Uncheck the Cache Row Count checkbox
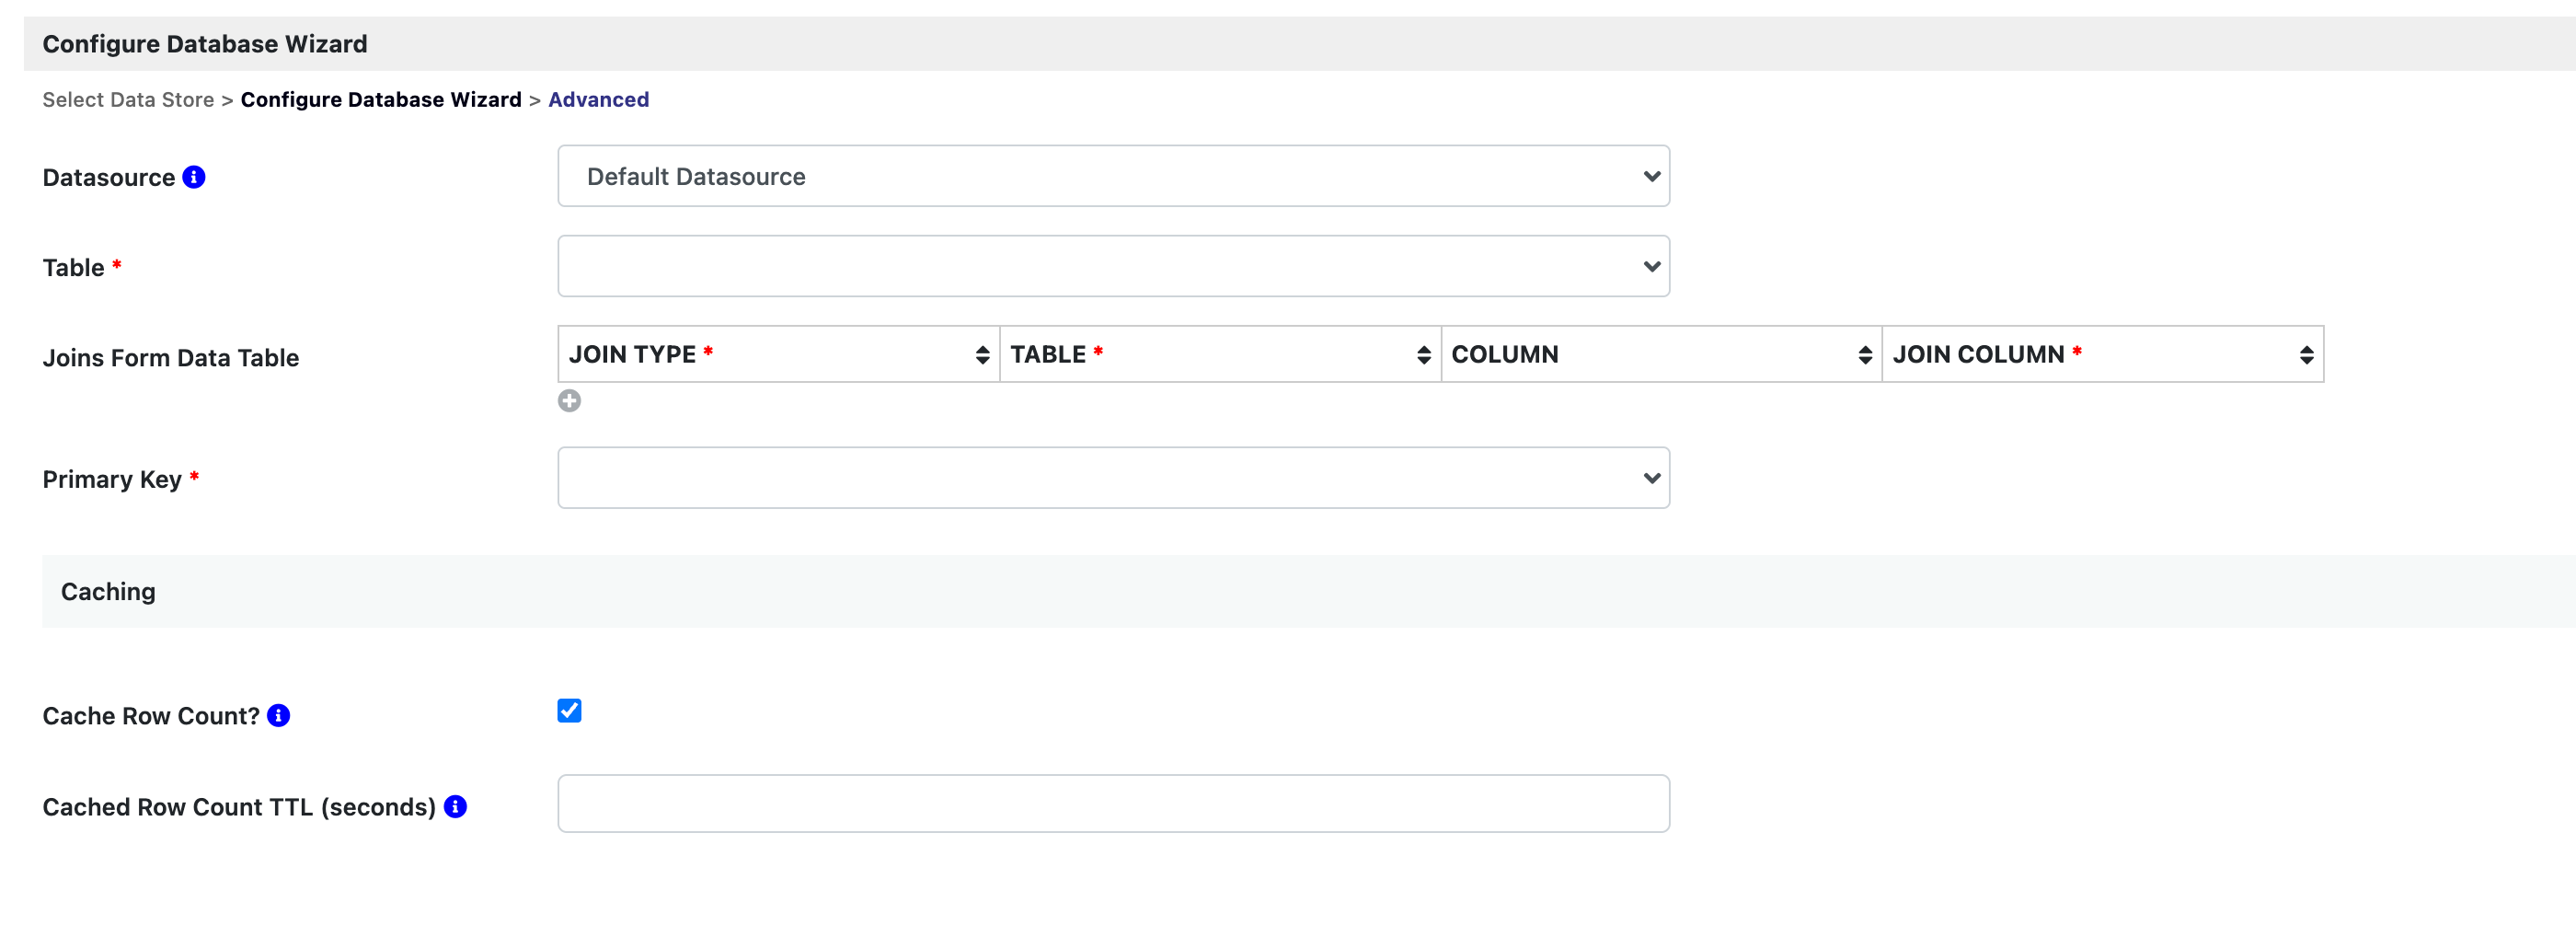2576x937 pixels. click(569, 711)
